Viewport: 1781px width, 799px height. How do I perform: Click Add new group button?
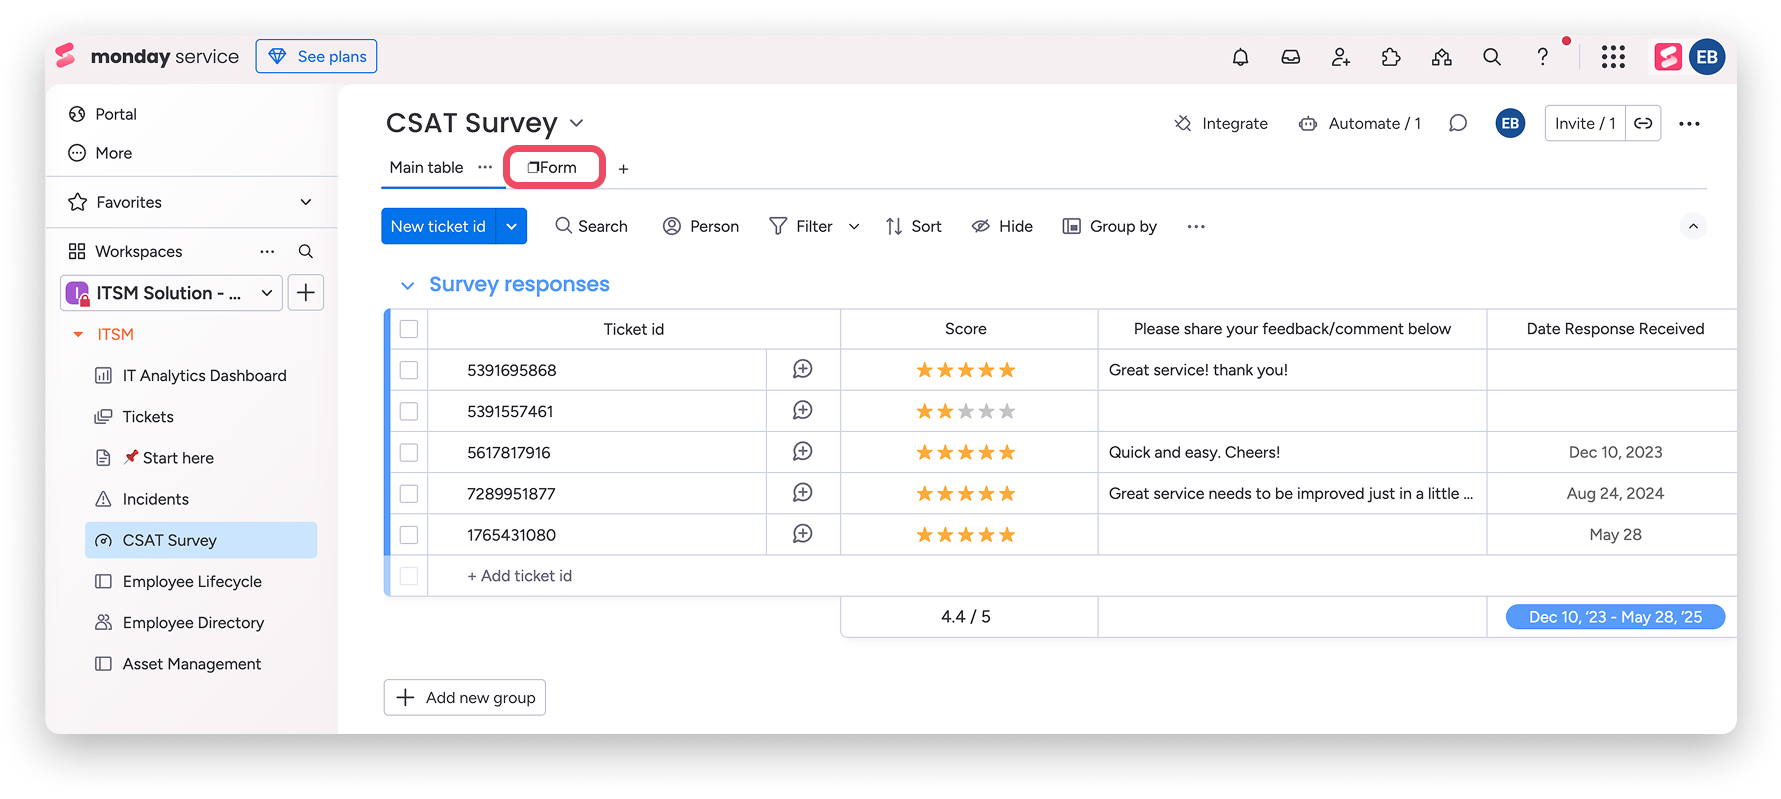(x=465, y=697)
